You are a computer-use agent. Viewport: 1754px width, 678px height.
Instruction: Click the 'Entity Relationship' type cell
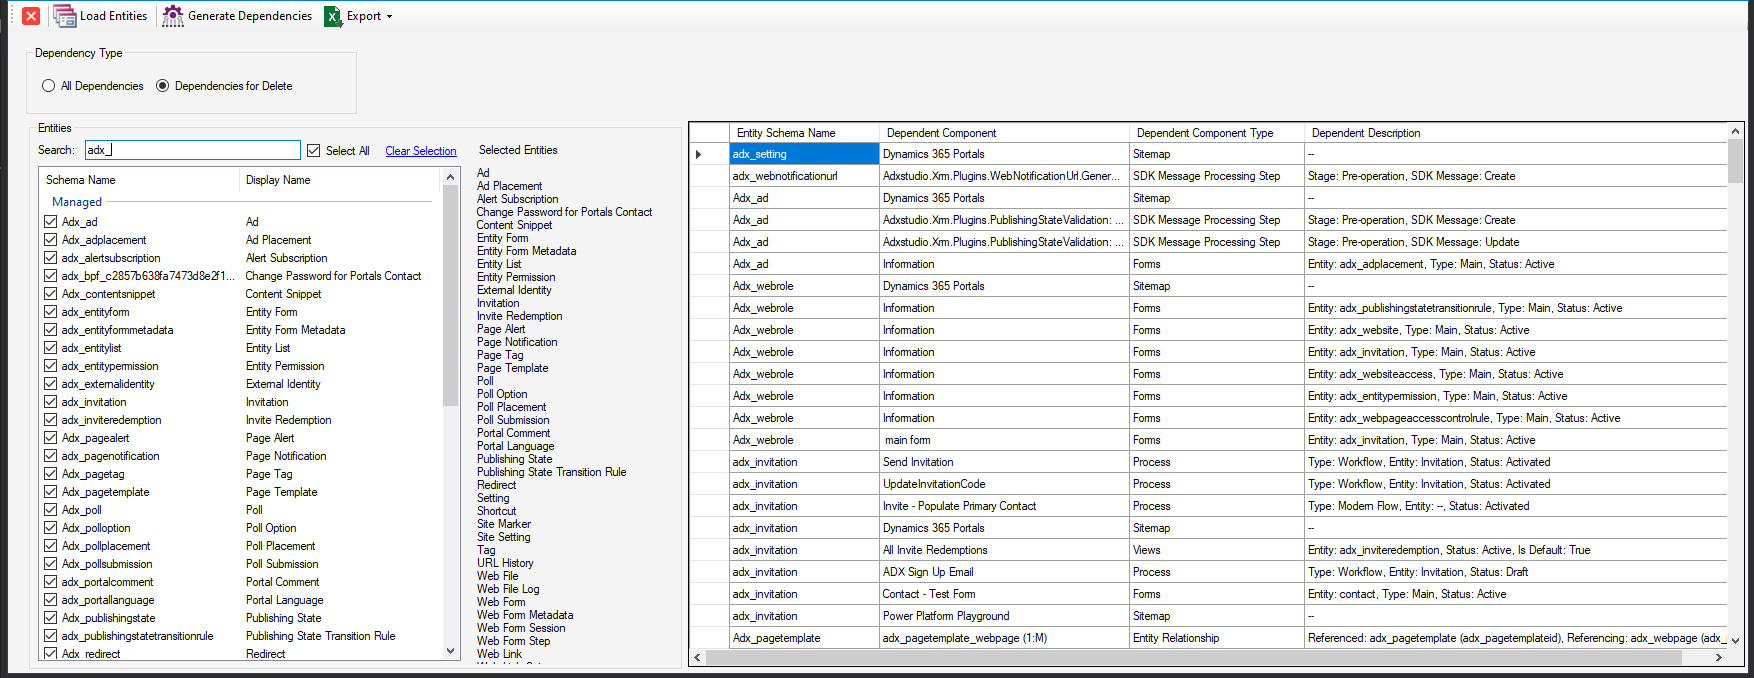(x=1216, y=638)
